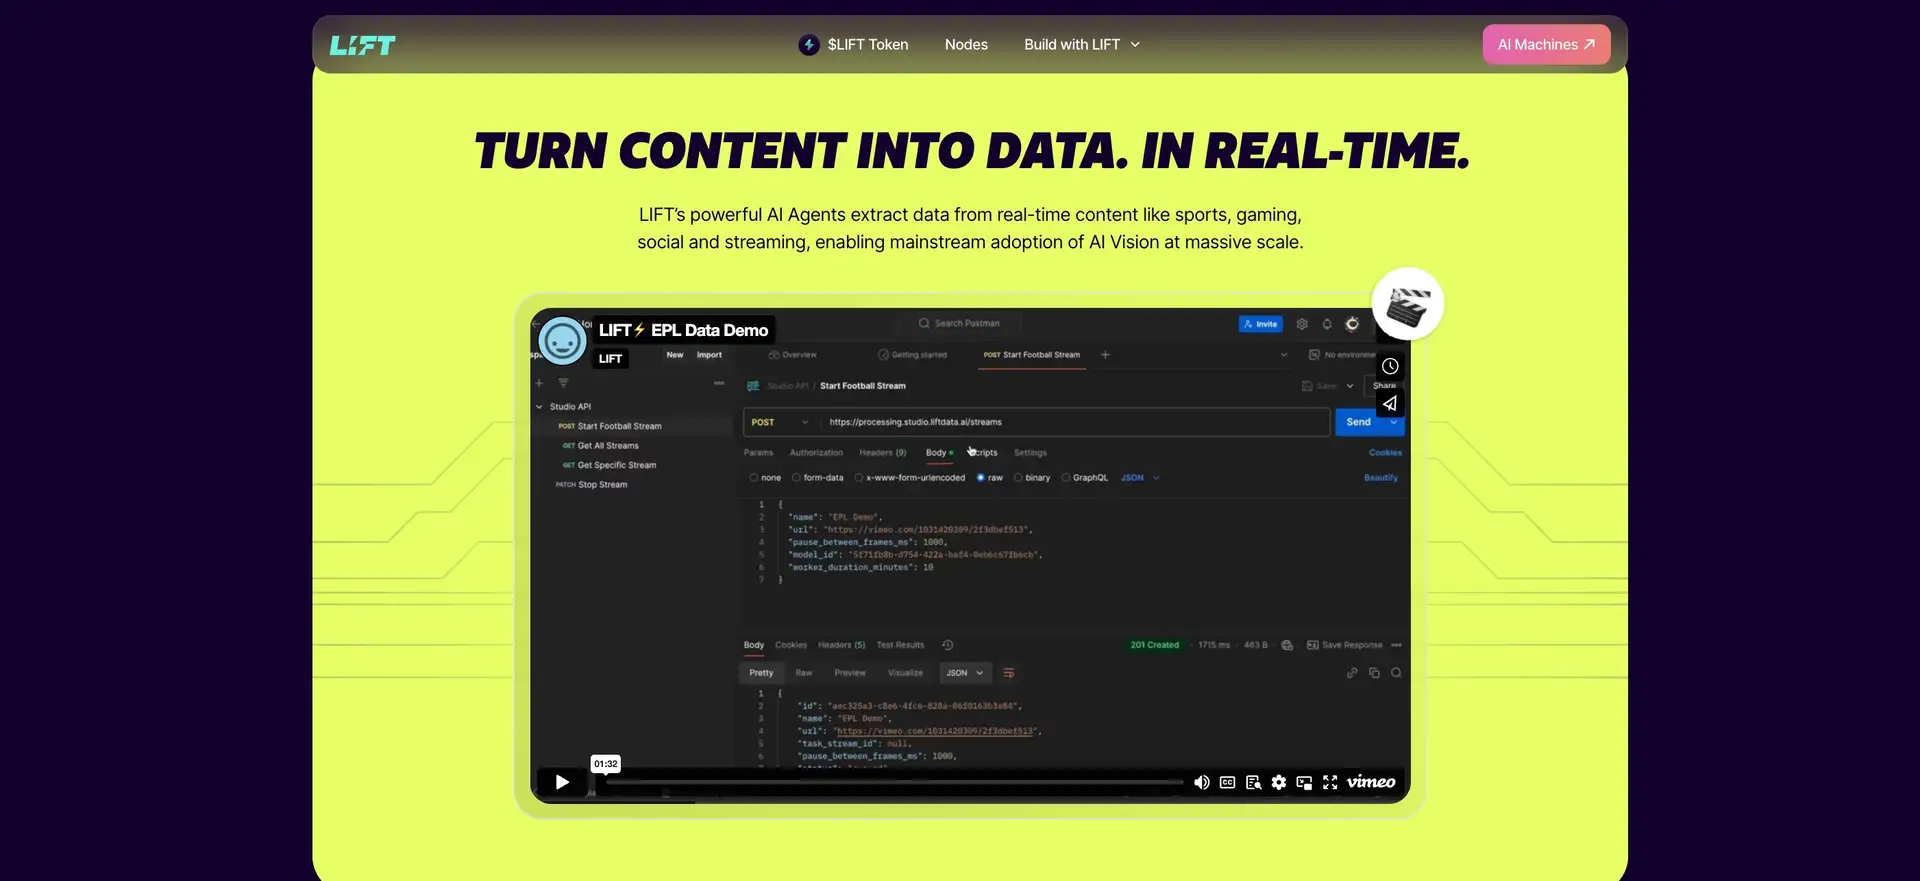The image size is (1920, 881).
Task: Select the Raw response view
Action: tap(804, 673)
